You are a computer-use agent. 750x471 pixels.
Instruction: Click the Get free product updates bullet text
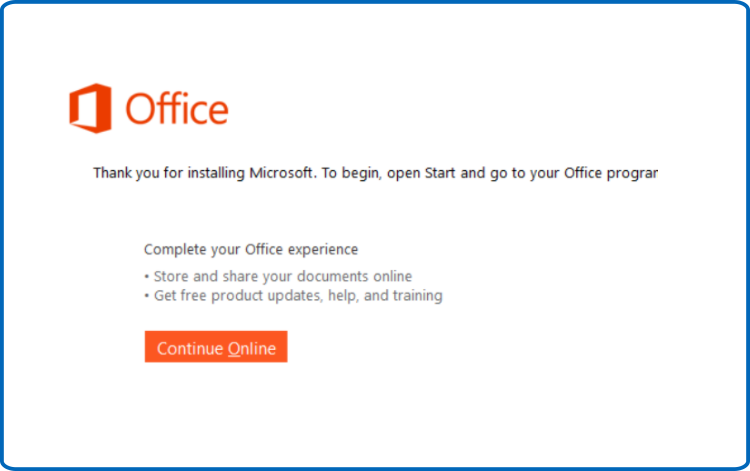(298, 296)
